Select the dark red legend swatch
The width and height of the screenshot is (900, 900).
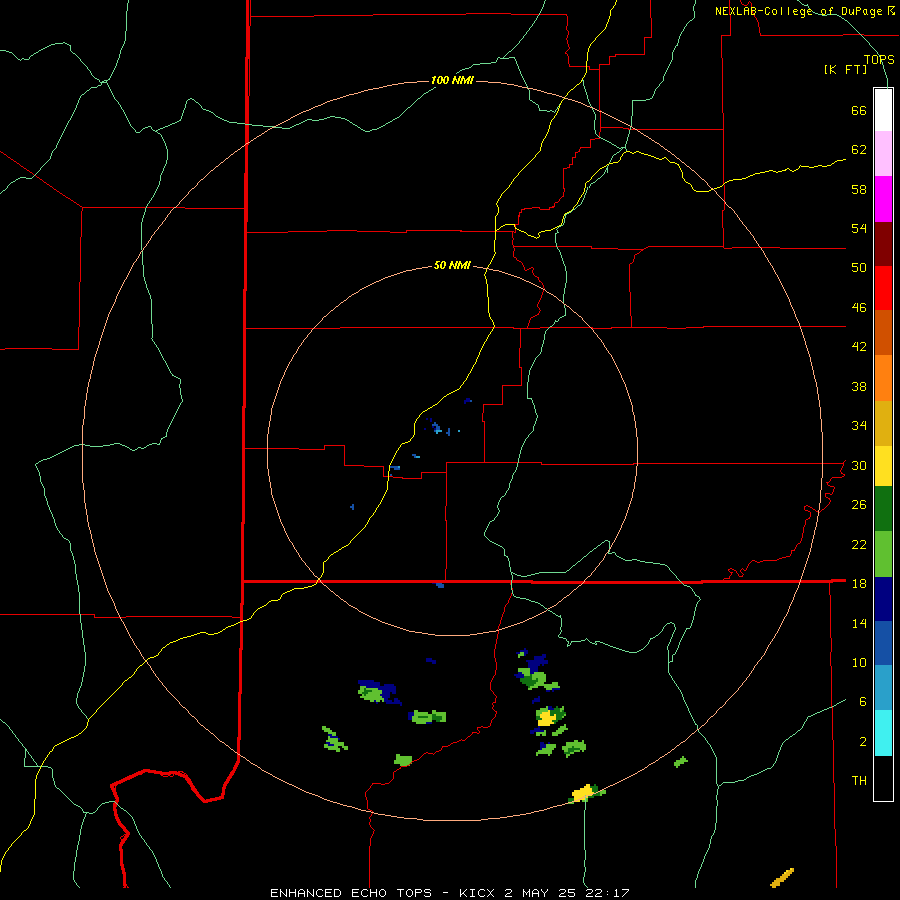click(883, 244)
